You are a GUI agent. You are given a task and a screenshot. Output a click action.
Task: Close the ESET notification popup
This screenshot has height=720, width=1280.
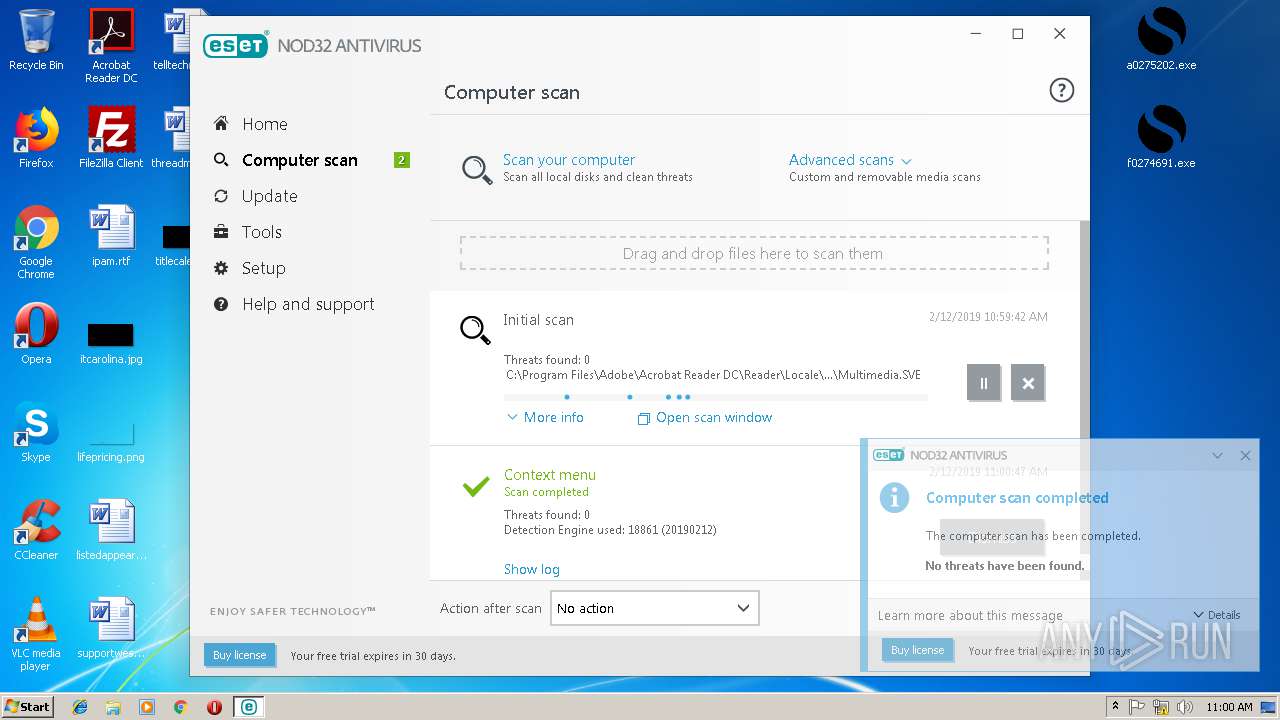[x=1245, y=455]
